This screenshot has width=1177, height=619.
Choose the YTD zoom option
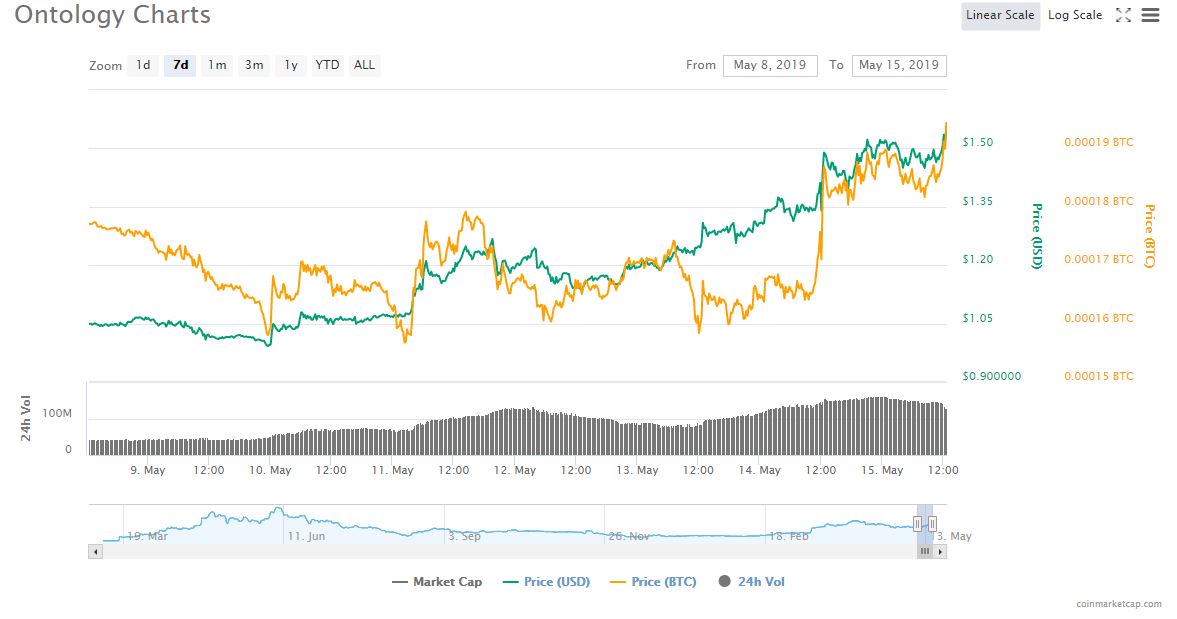[327, 65]
